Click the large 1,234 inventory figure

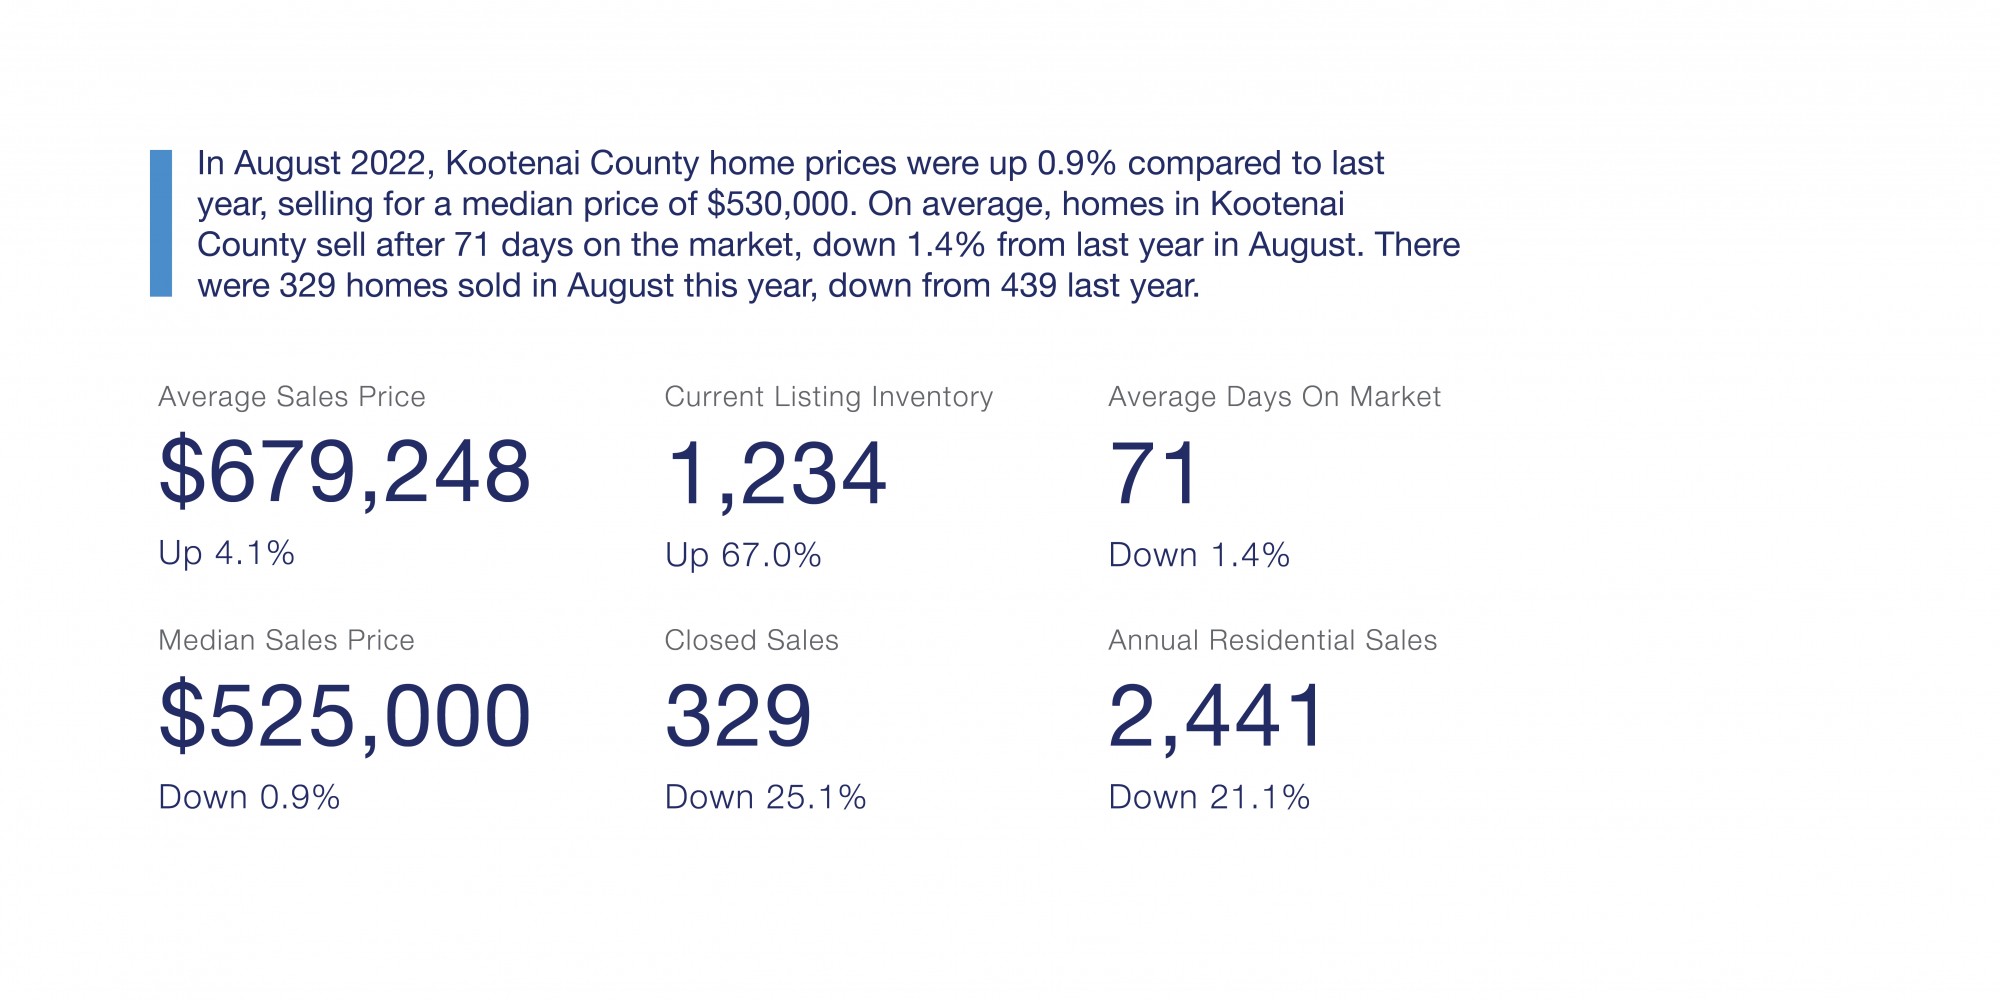pyautogui.click(x=776, y=474)
